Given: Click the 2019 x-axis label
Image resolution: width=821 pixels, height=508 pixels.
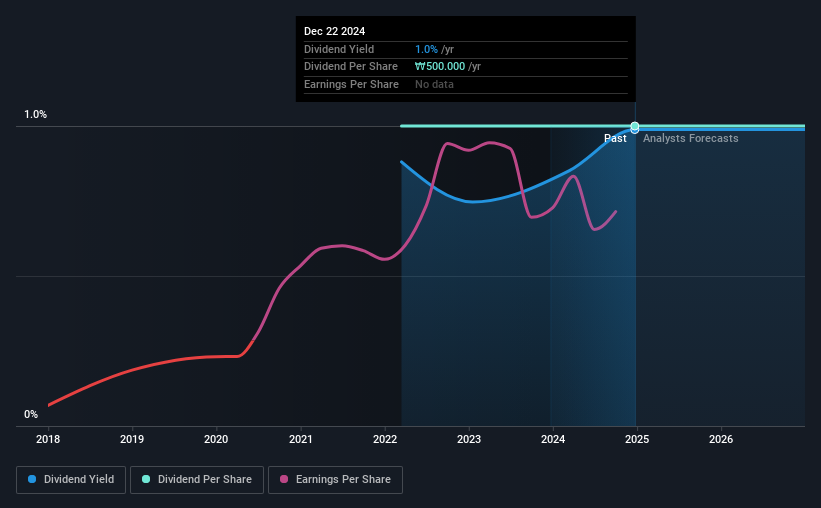Looking at the screenshot, I should click(132, 439).
